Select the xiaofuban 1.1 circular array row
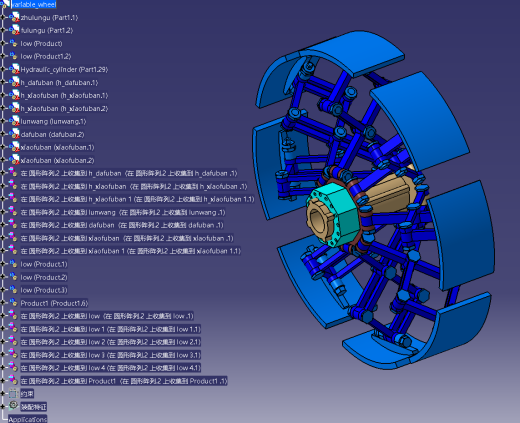The height and width of the screenshot is (423, 520). (131, 251)
